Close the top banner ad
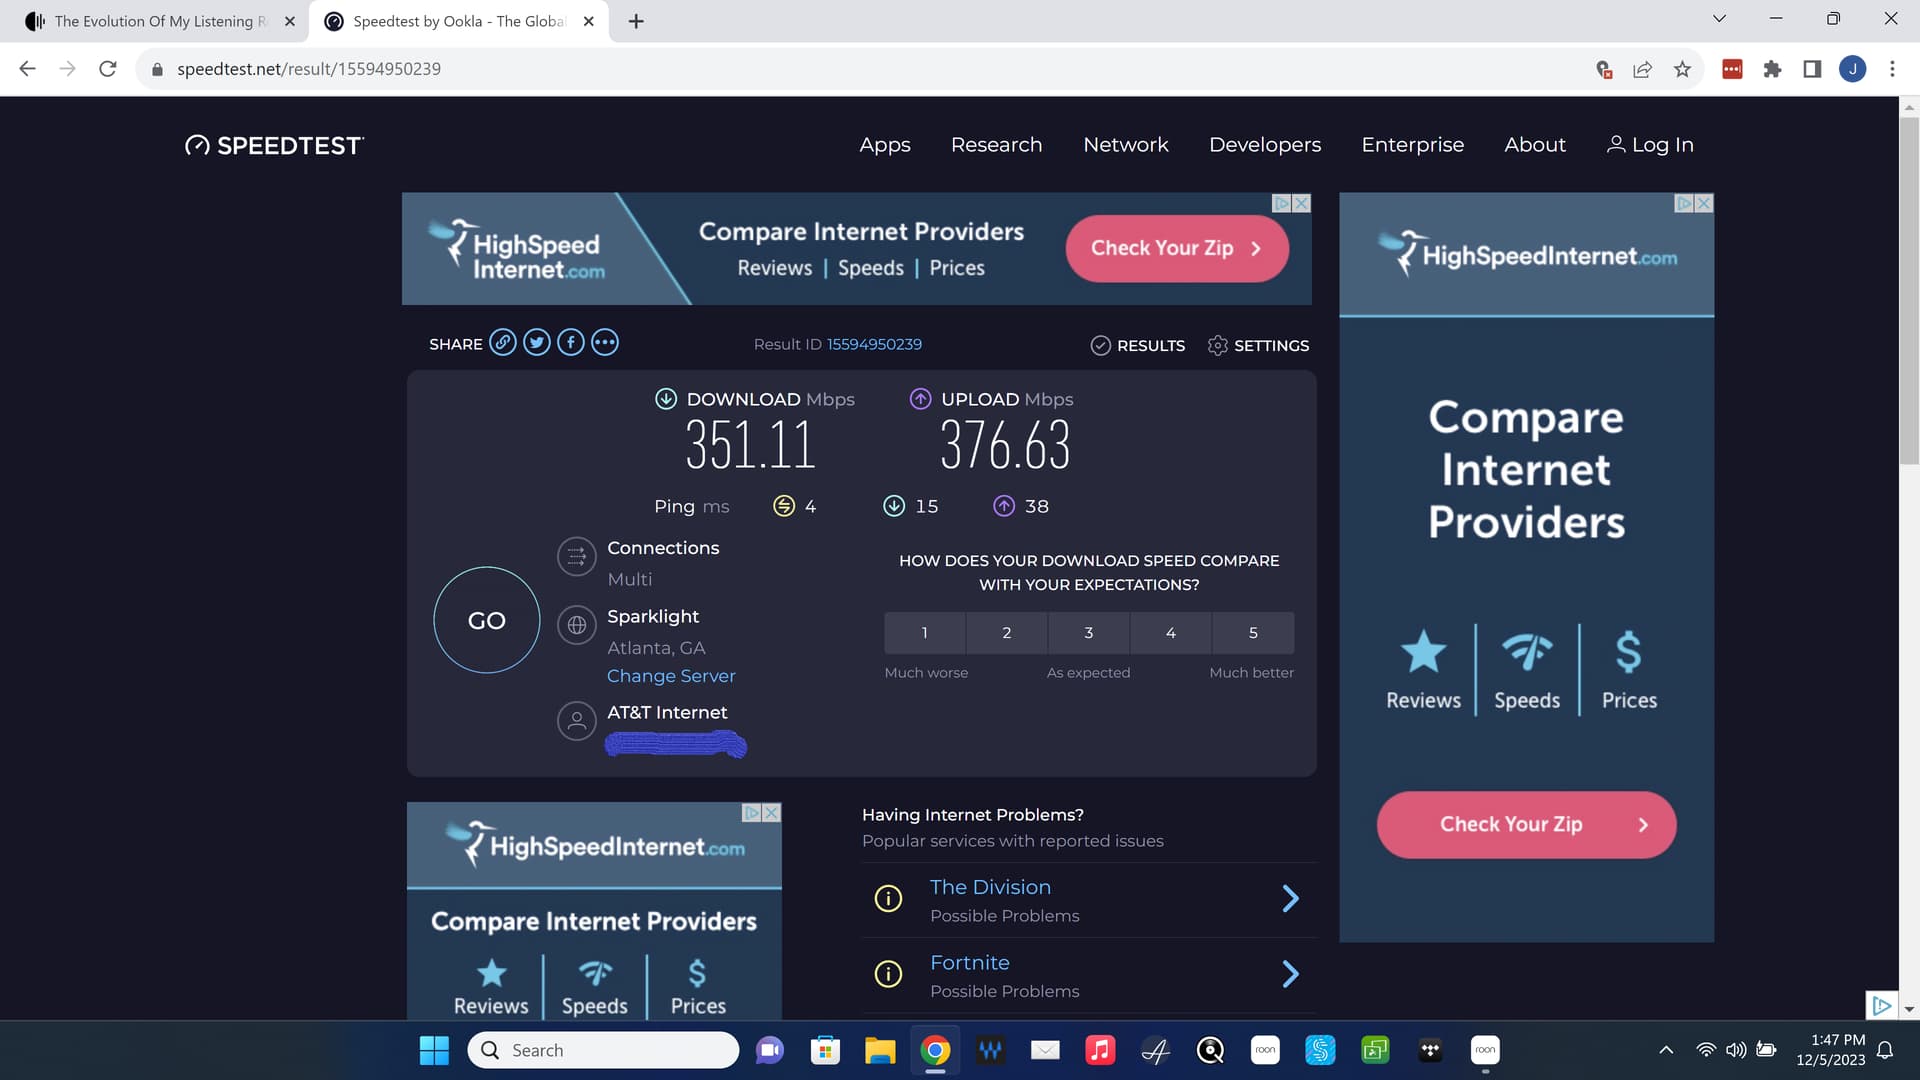The image size is (1920, 1080). click(x=1302, y=203)
